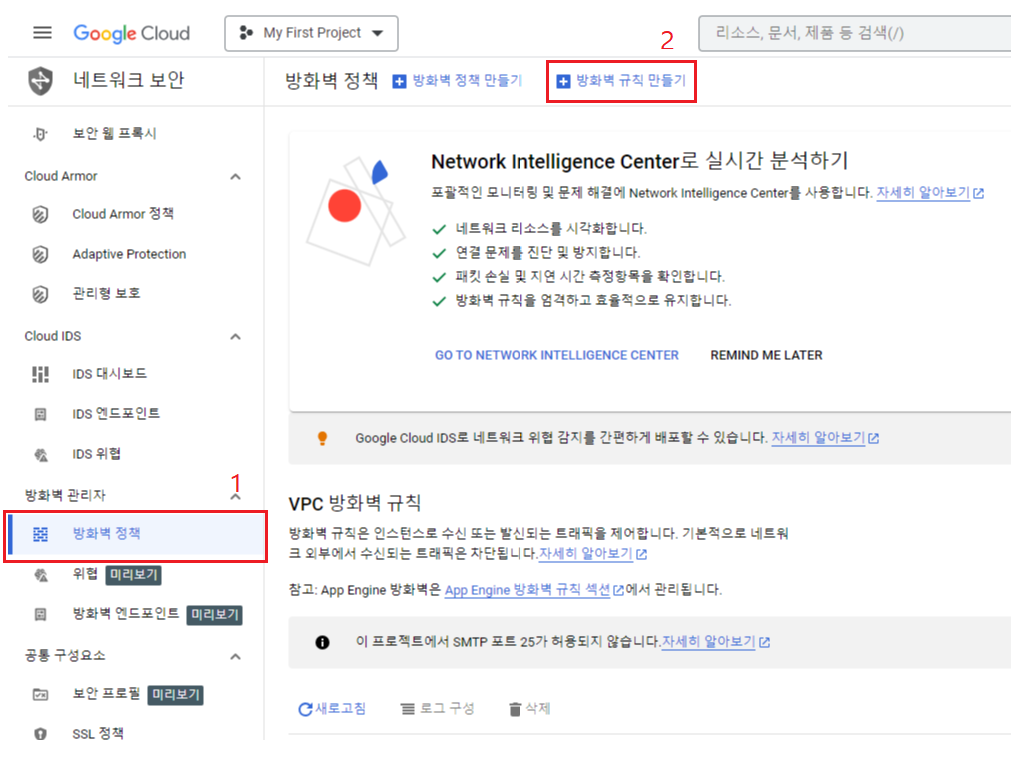Click the Cloud Armor 정책 shield icon
This screenshot has height=764, width=1029.
click(x=40, y=215)
